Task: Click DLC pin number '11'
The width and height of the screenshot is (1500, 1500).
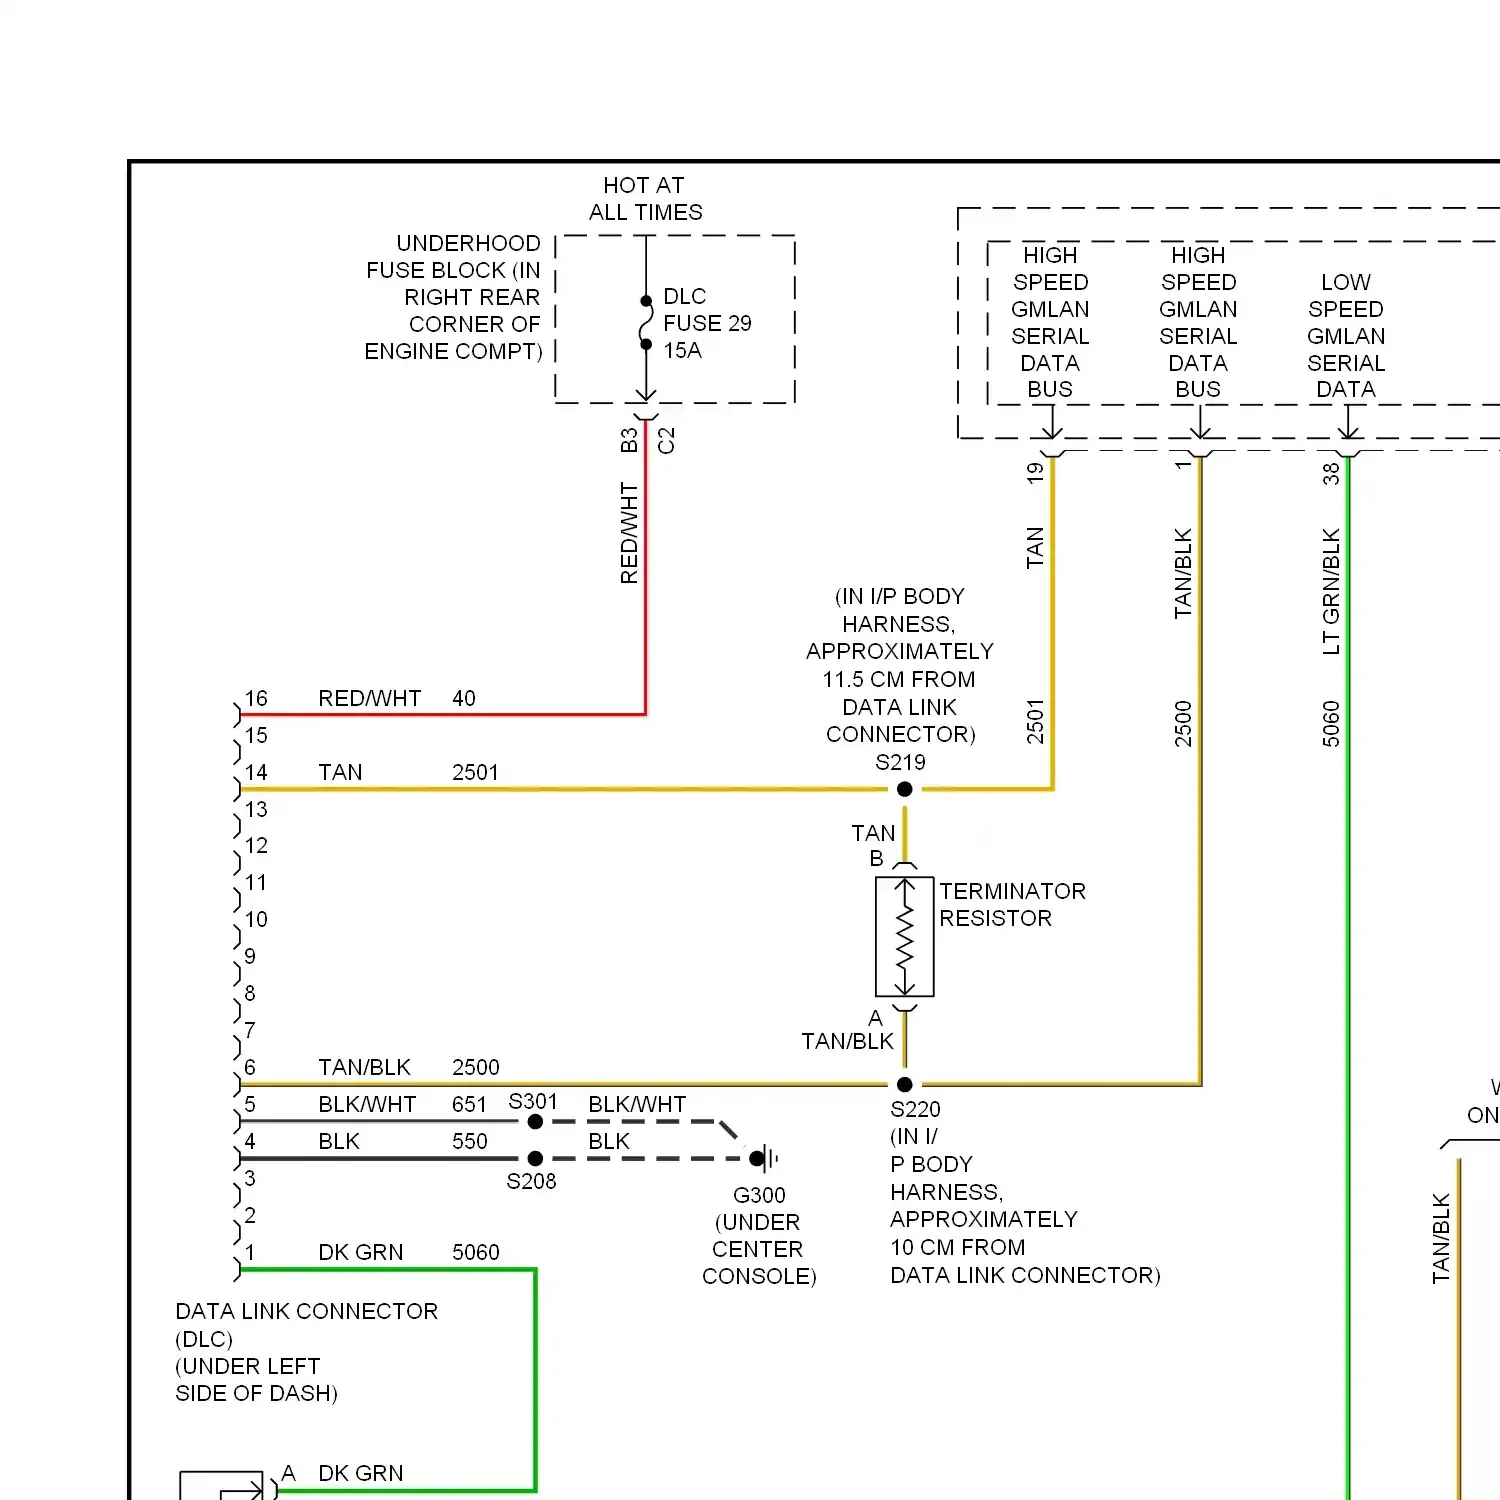Action: (256, 882)
